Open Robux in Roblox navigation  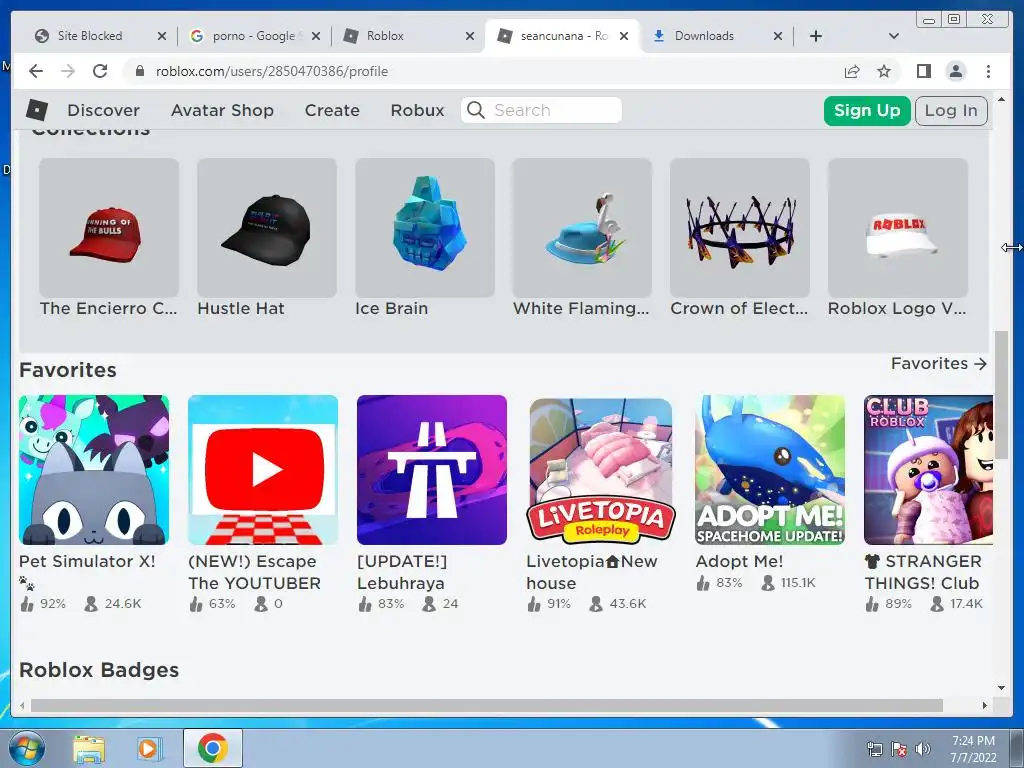click(417, 110)
